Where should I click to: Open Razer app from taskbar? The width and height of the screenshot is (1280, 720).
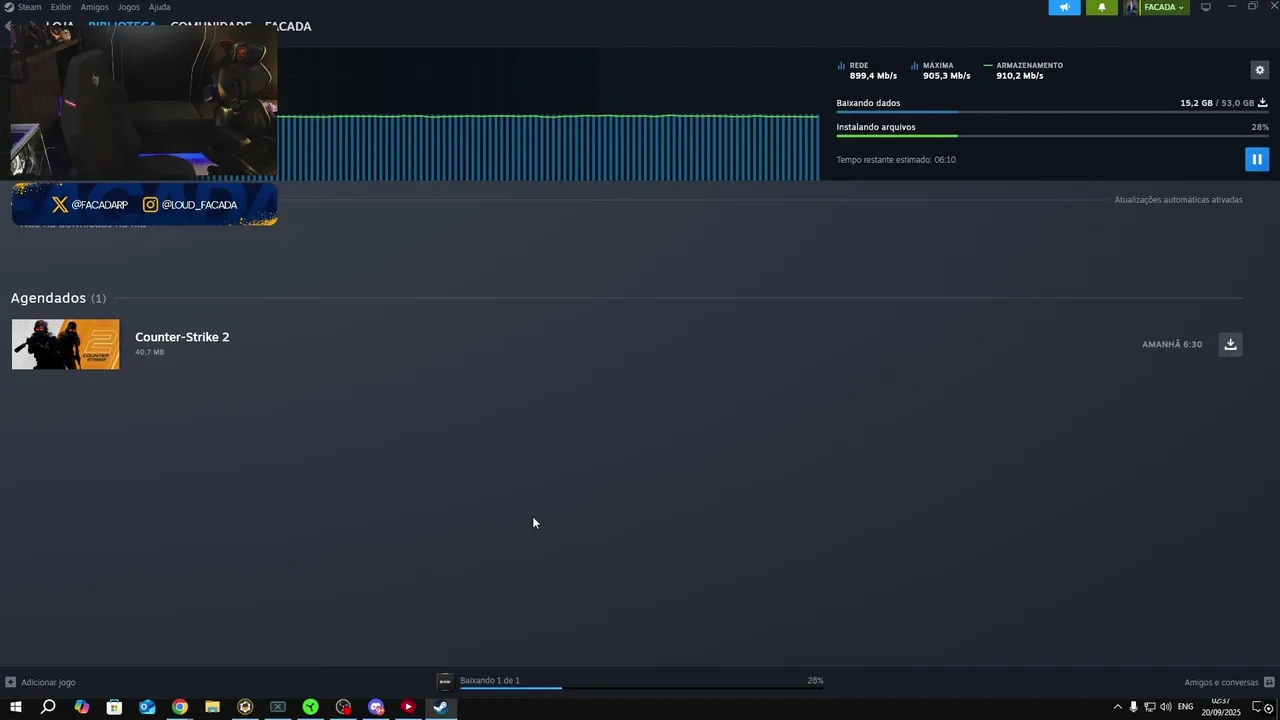(x=311, y=707)
